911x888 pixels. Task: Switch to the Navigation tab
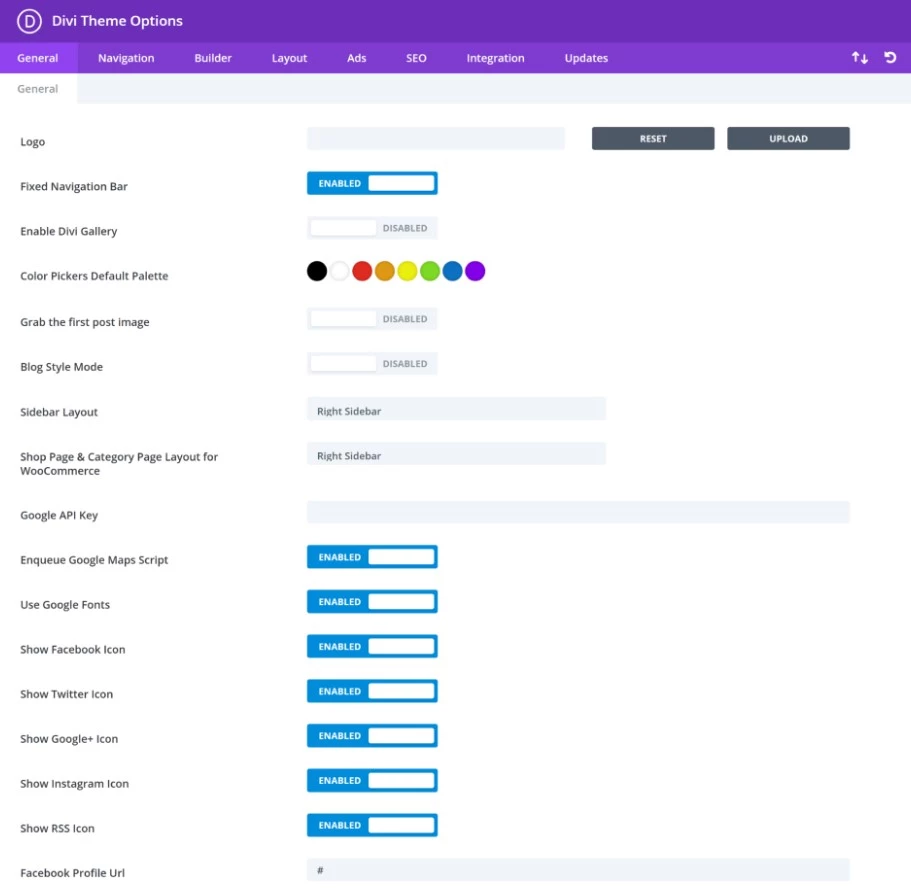click(126, 58)
